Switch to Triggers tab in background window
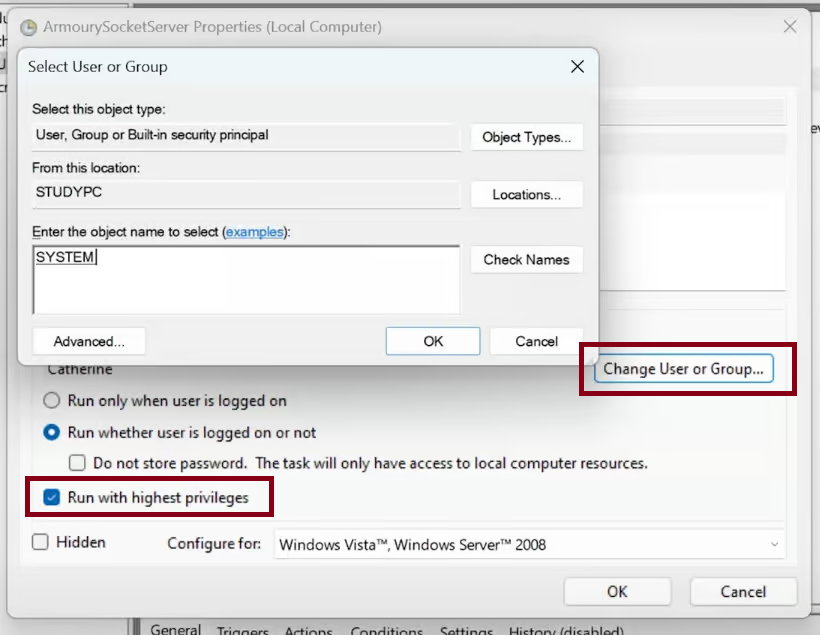 click(x=242, y=630)
